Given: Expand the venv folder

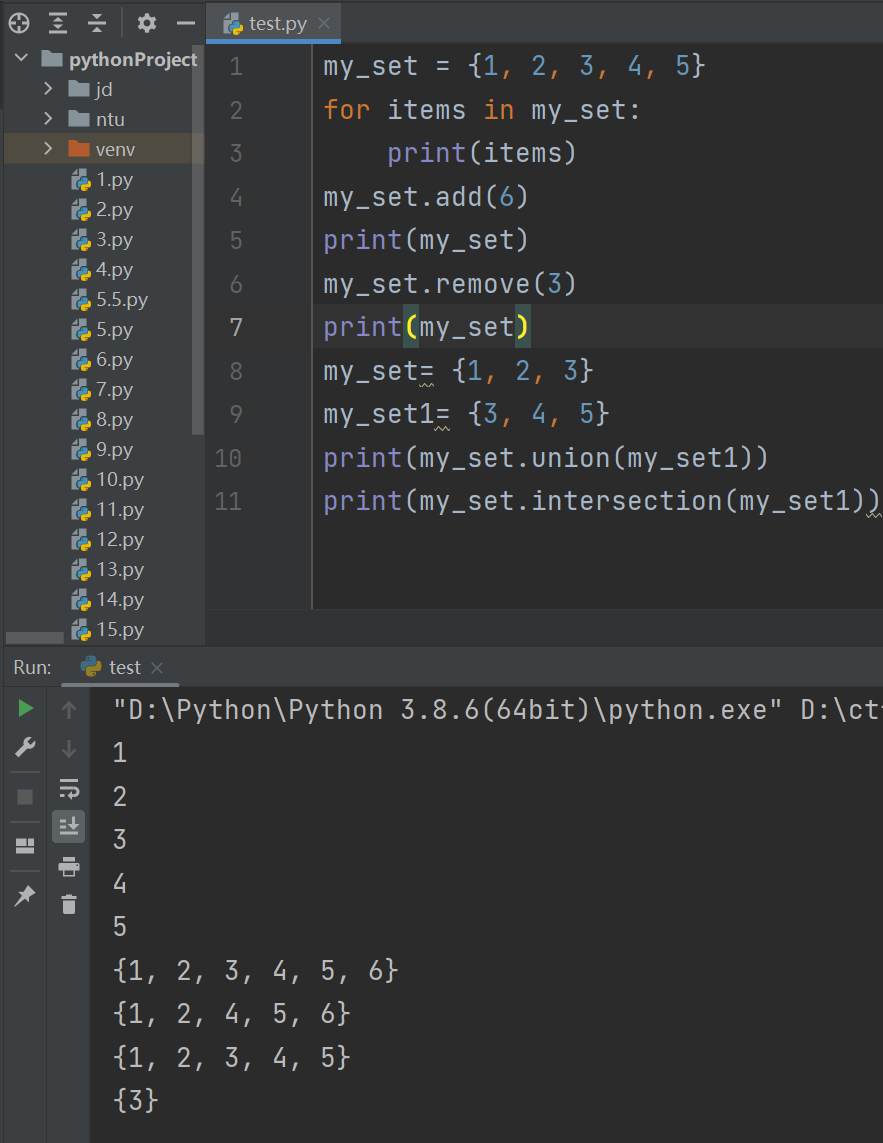Looking at the screenshot, I should coord(48,150).
